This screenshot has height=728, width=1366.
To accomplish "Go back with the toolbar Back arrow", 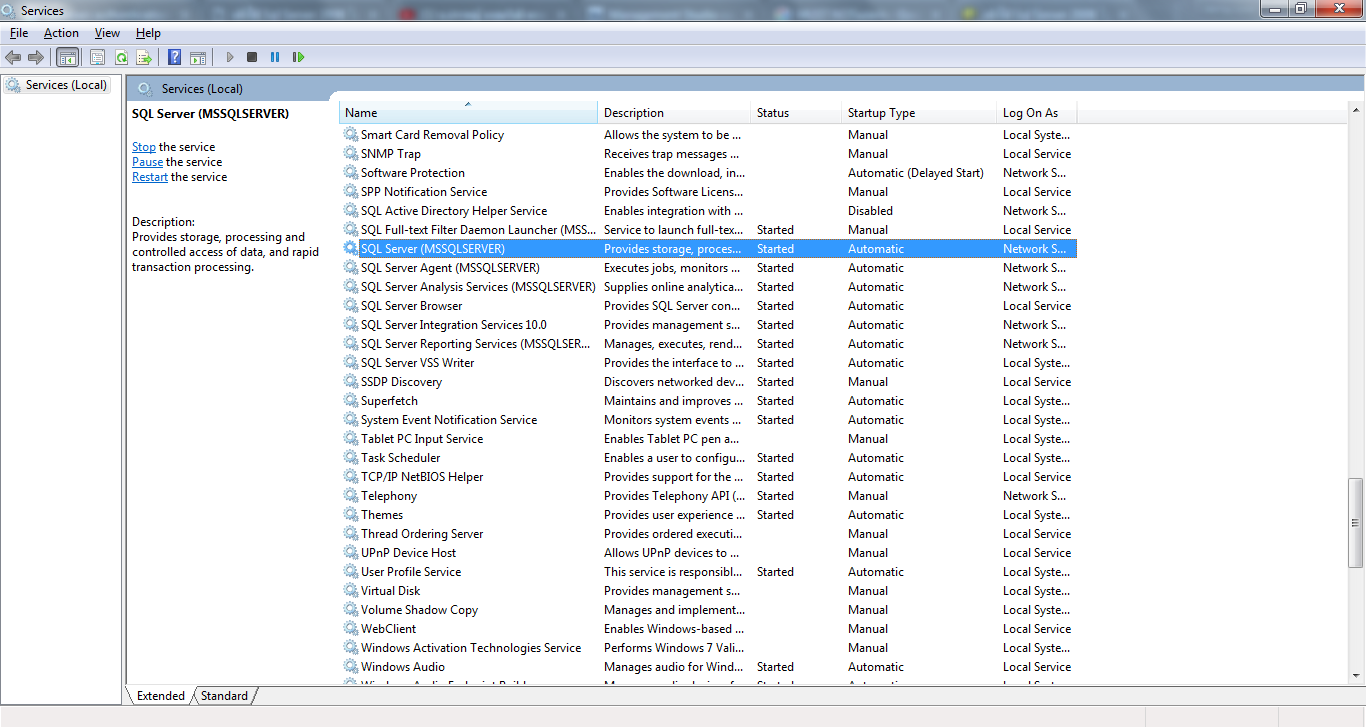I will pos(13,57).
